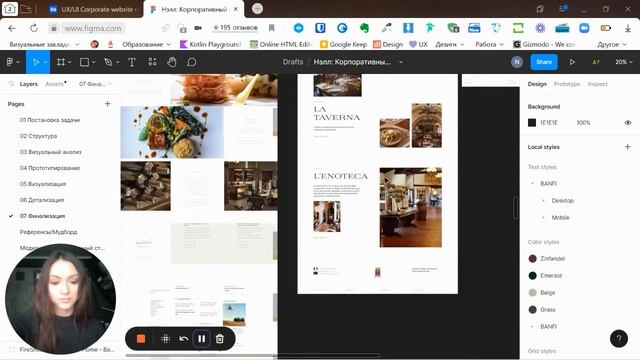Switch to the Prototype tab

tap(567, 84)
